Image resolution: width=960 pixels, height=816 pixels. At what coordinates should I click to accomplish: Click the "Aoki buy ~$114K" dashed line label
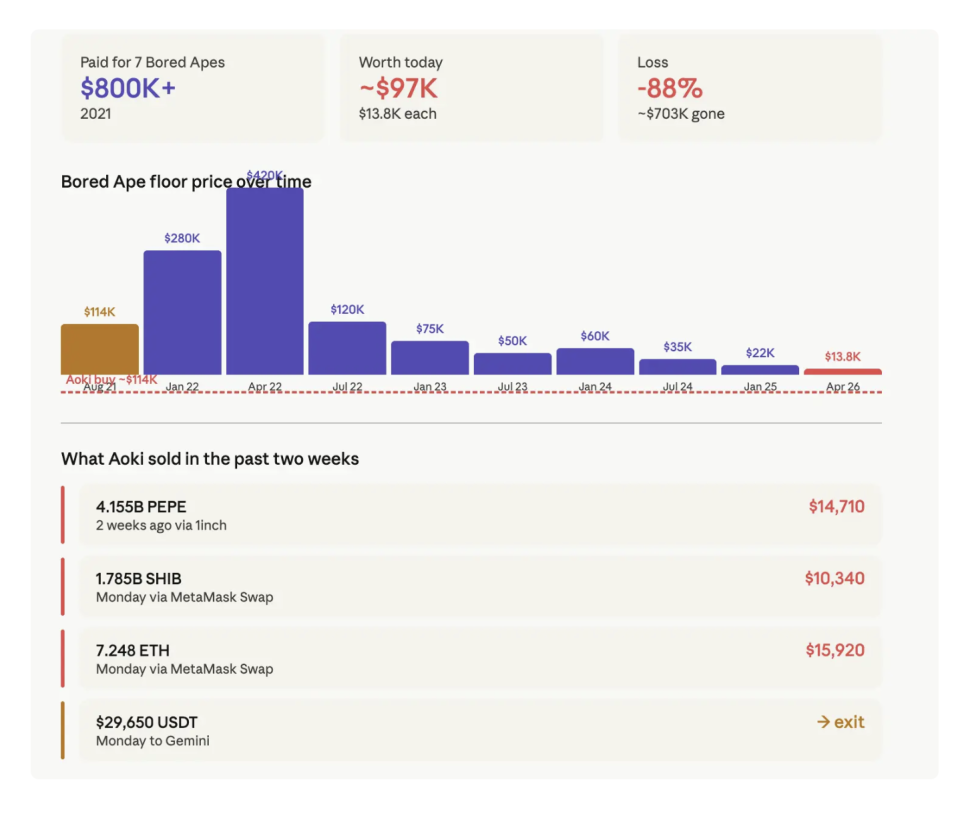coord(112,380)
